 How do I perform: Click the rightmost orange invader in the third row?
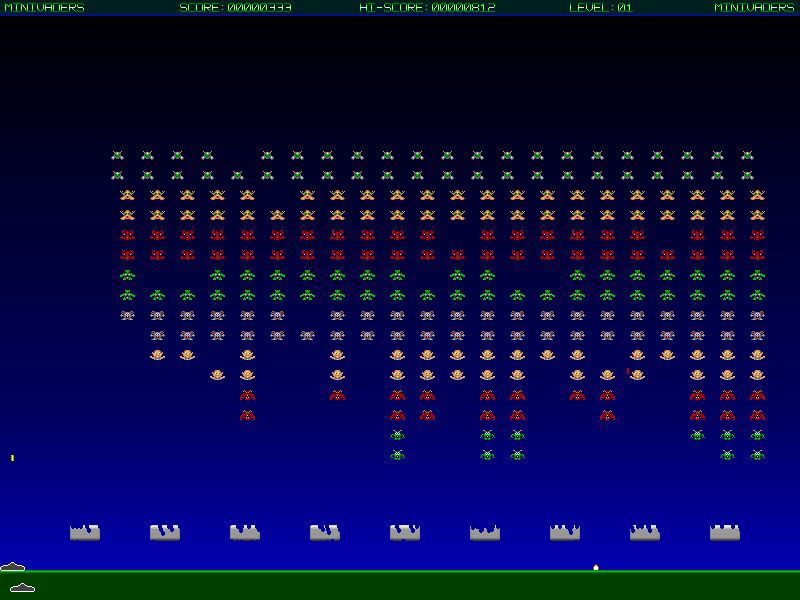[758, 195]
